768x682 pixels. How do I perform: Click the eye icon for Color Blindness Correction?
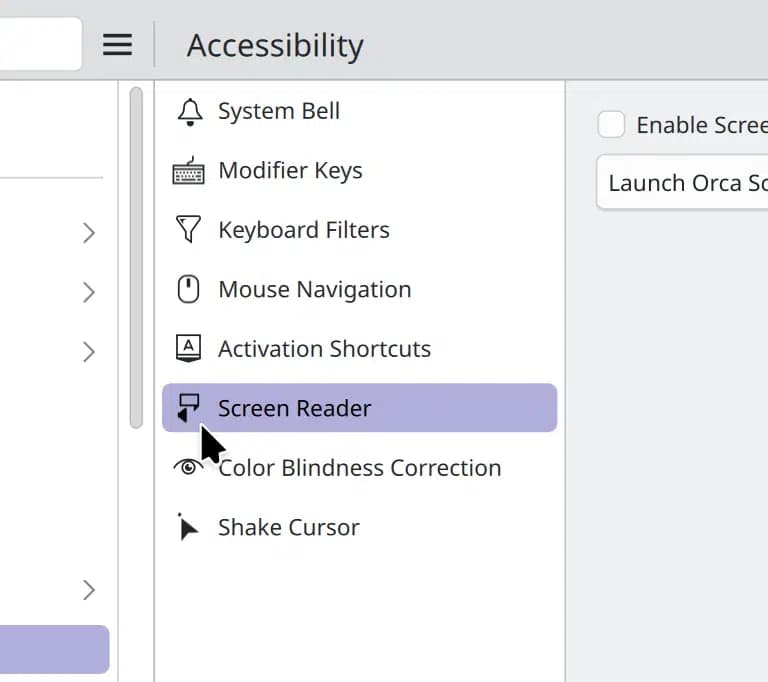[188, 467]
